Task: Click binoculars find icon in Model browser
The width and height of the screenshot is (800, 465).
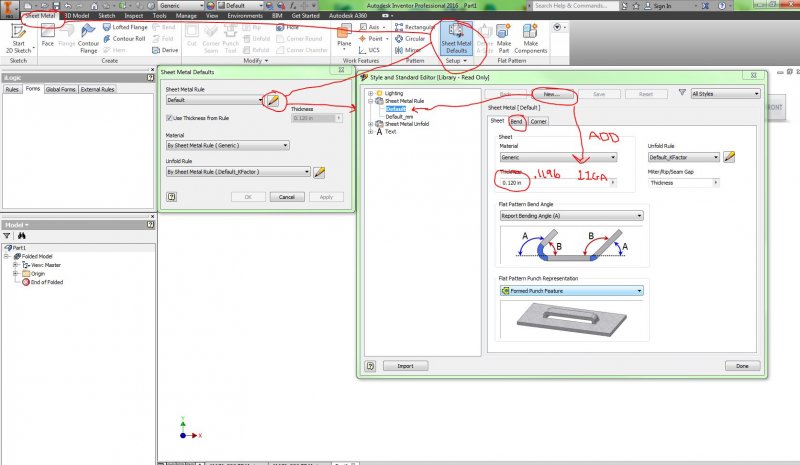Action: 21,236
